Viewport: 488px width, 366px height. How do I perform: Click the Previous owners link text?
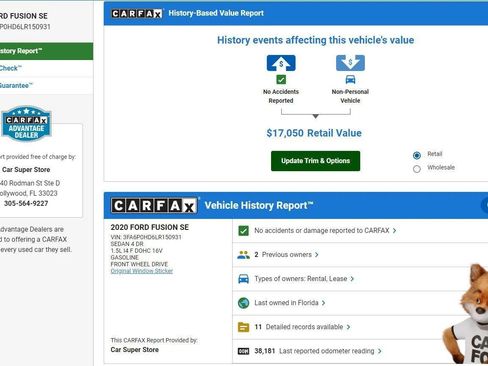tap(287, 255)
